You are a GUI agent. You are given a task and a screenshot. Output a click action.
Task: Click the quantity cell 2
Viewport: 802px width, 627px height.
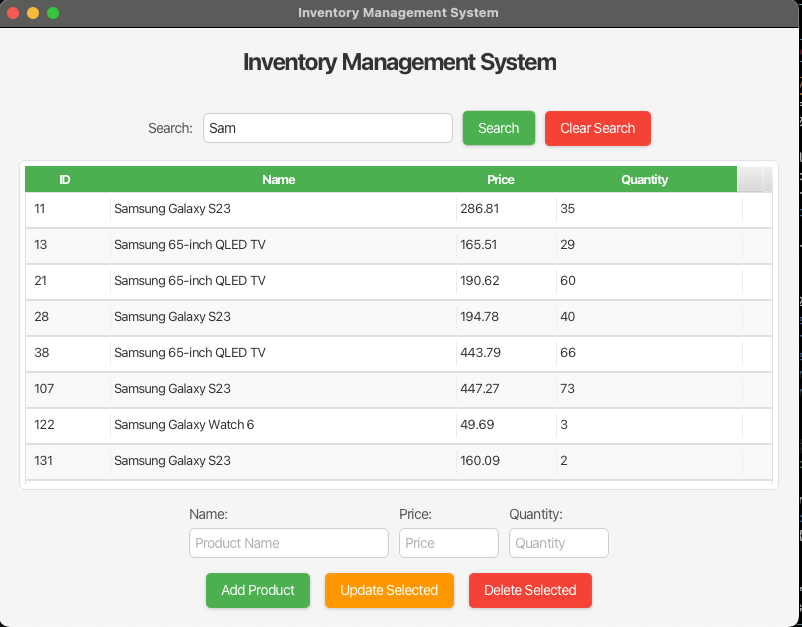click(649, 460)
